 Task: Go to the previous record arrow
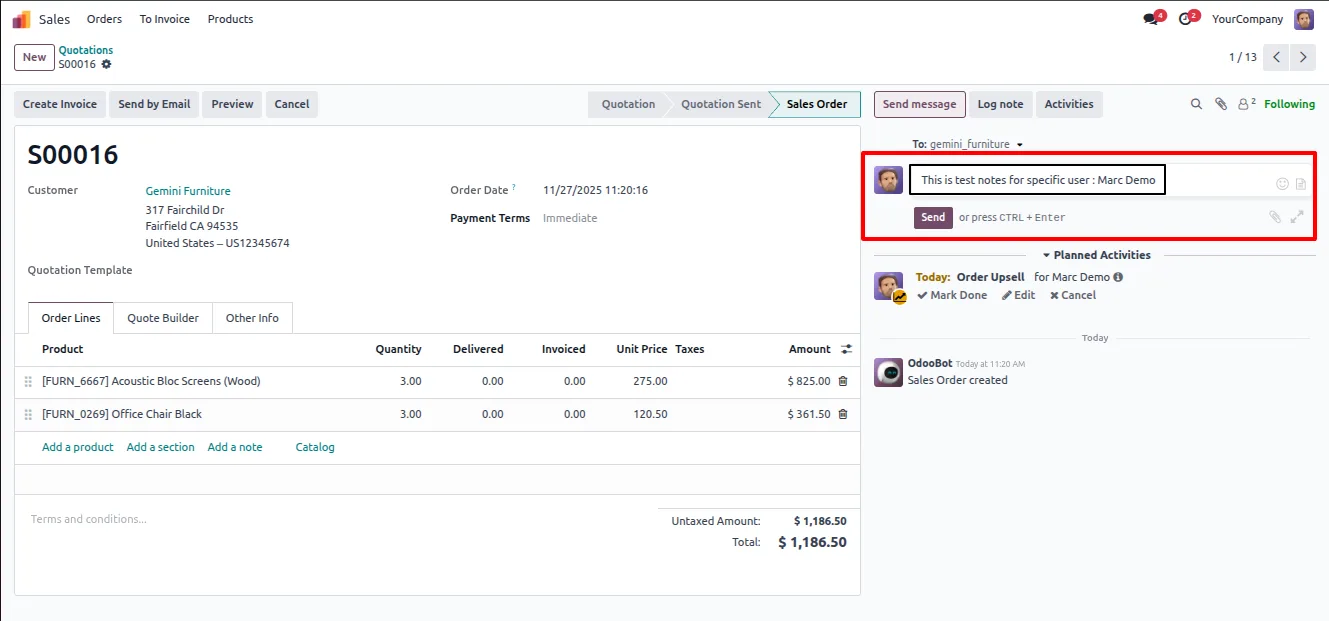pos(1276,57)
